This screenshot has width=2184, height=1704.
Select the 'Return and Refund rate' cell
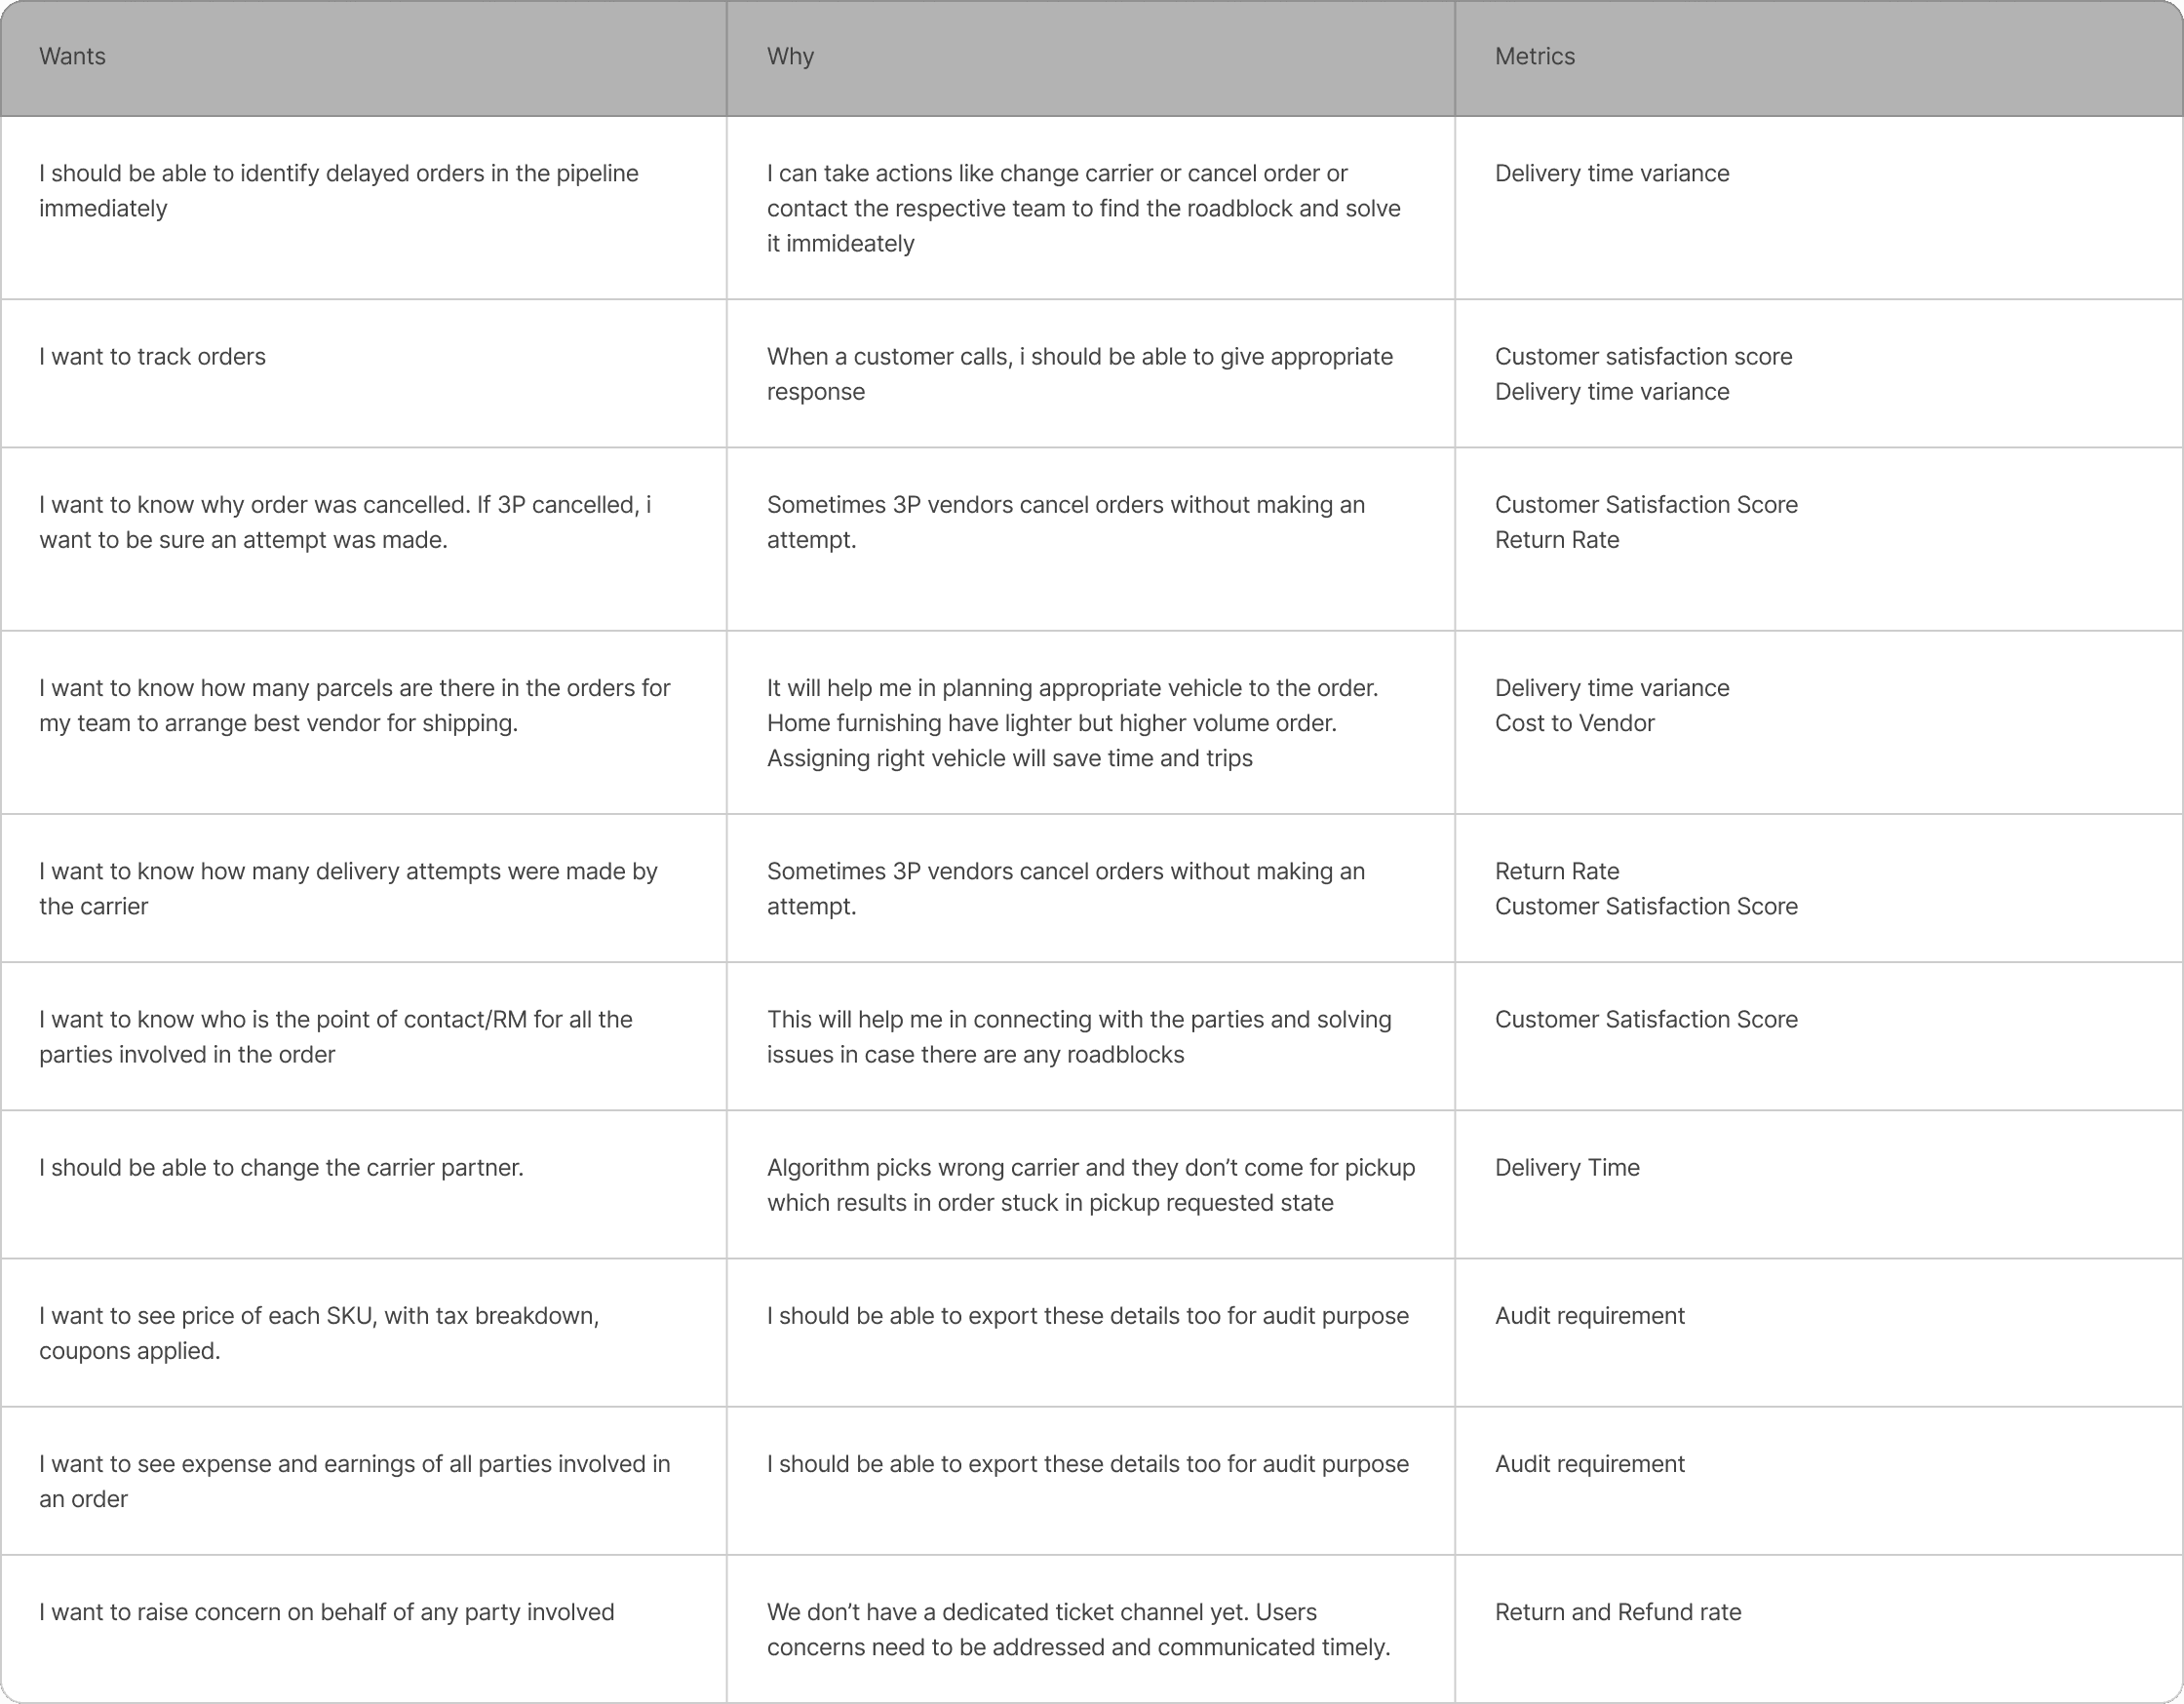pos(1819,1628)
